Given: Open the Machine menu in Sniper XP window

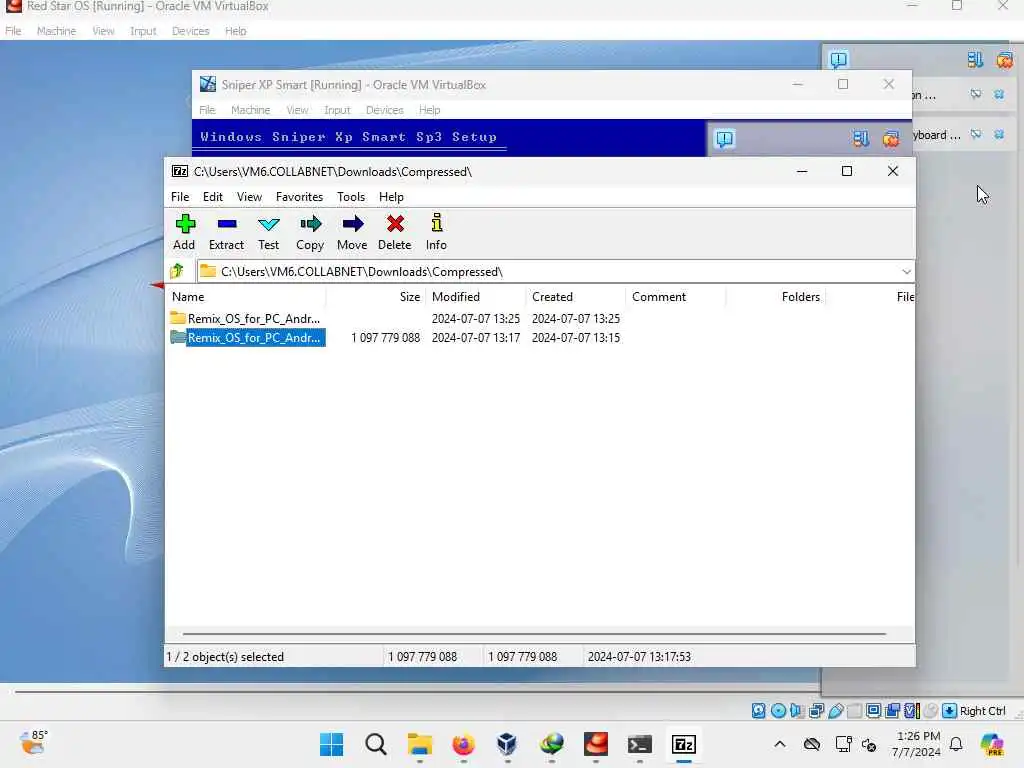Looking at the screenshot, I should (x=250, y=110).
